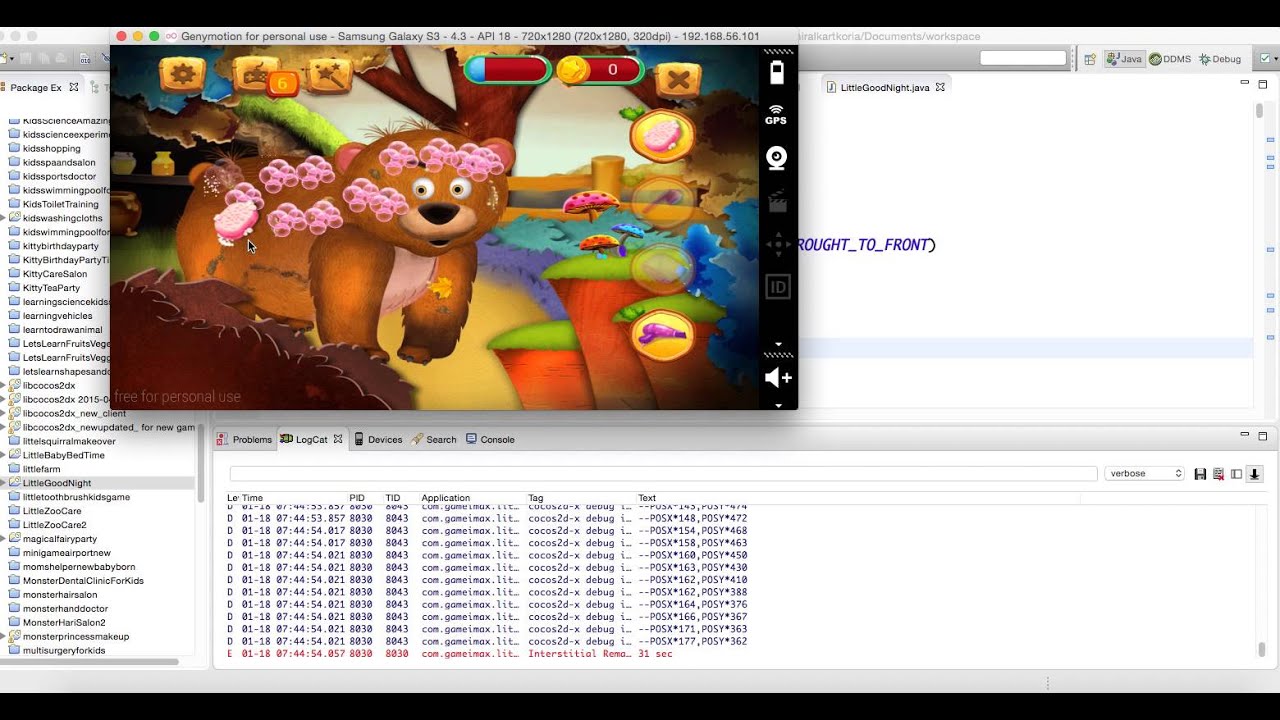Select the purple hair dryer tool

(661, 337)
